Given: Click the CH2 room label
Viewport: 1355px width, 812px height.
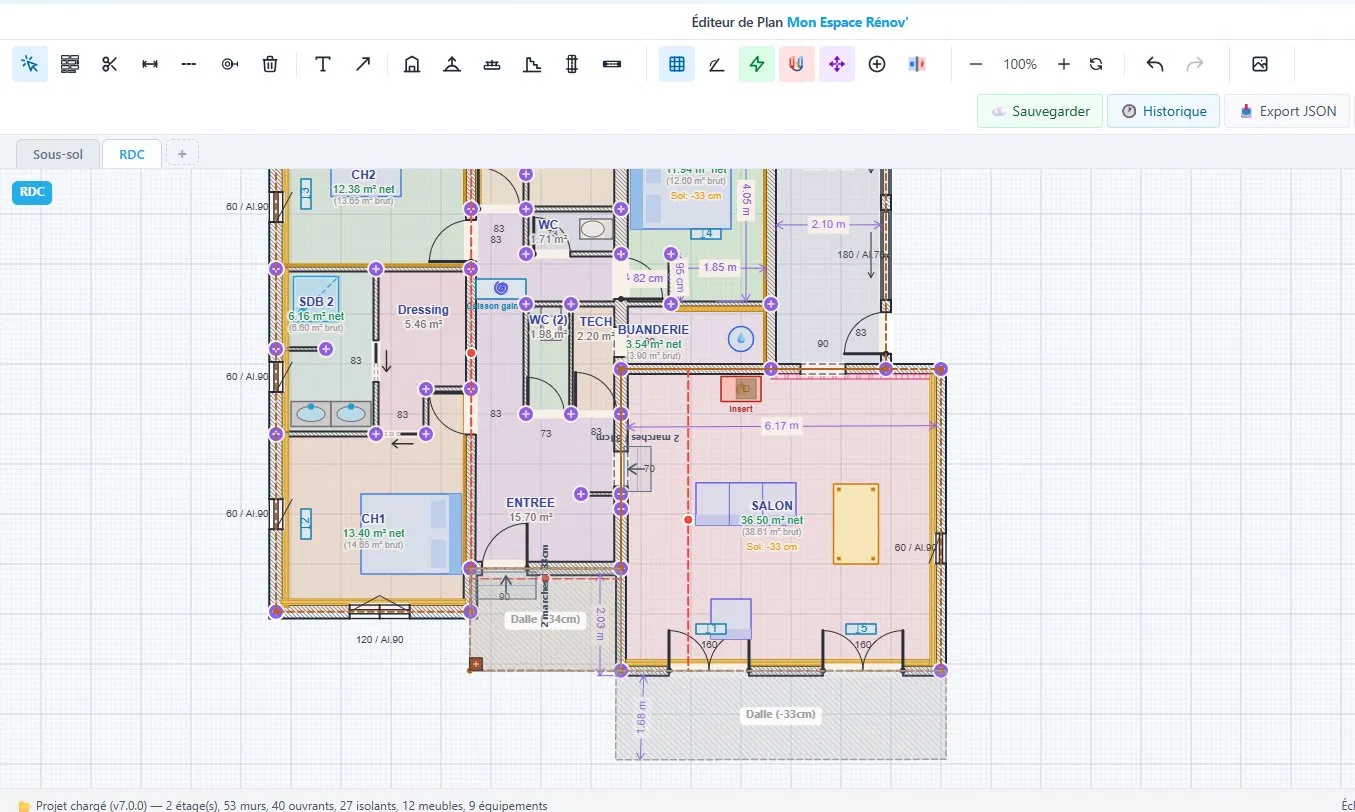Looking at the screenshot, I should (363, 175).
